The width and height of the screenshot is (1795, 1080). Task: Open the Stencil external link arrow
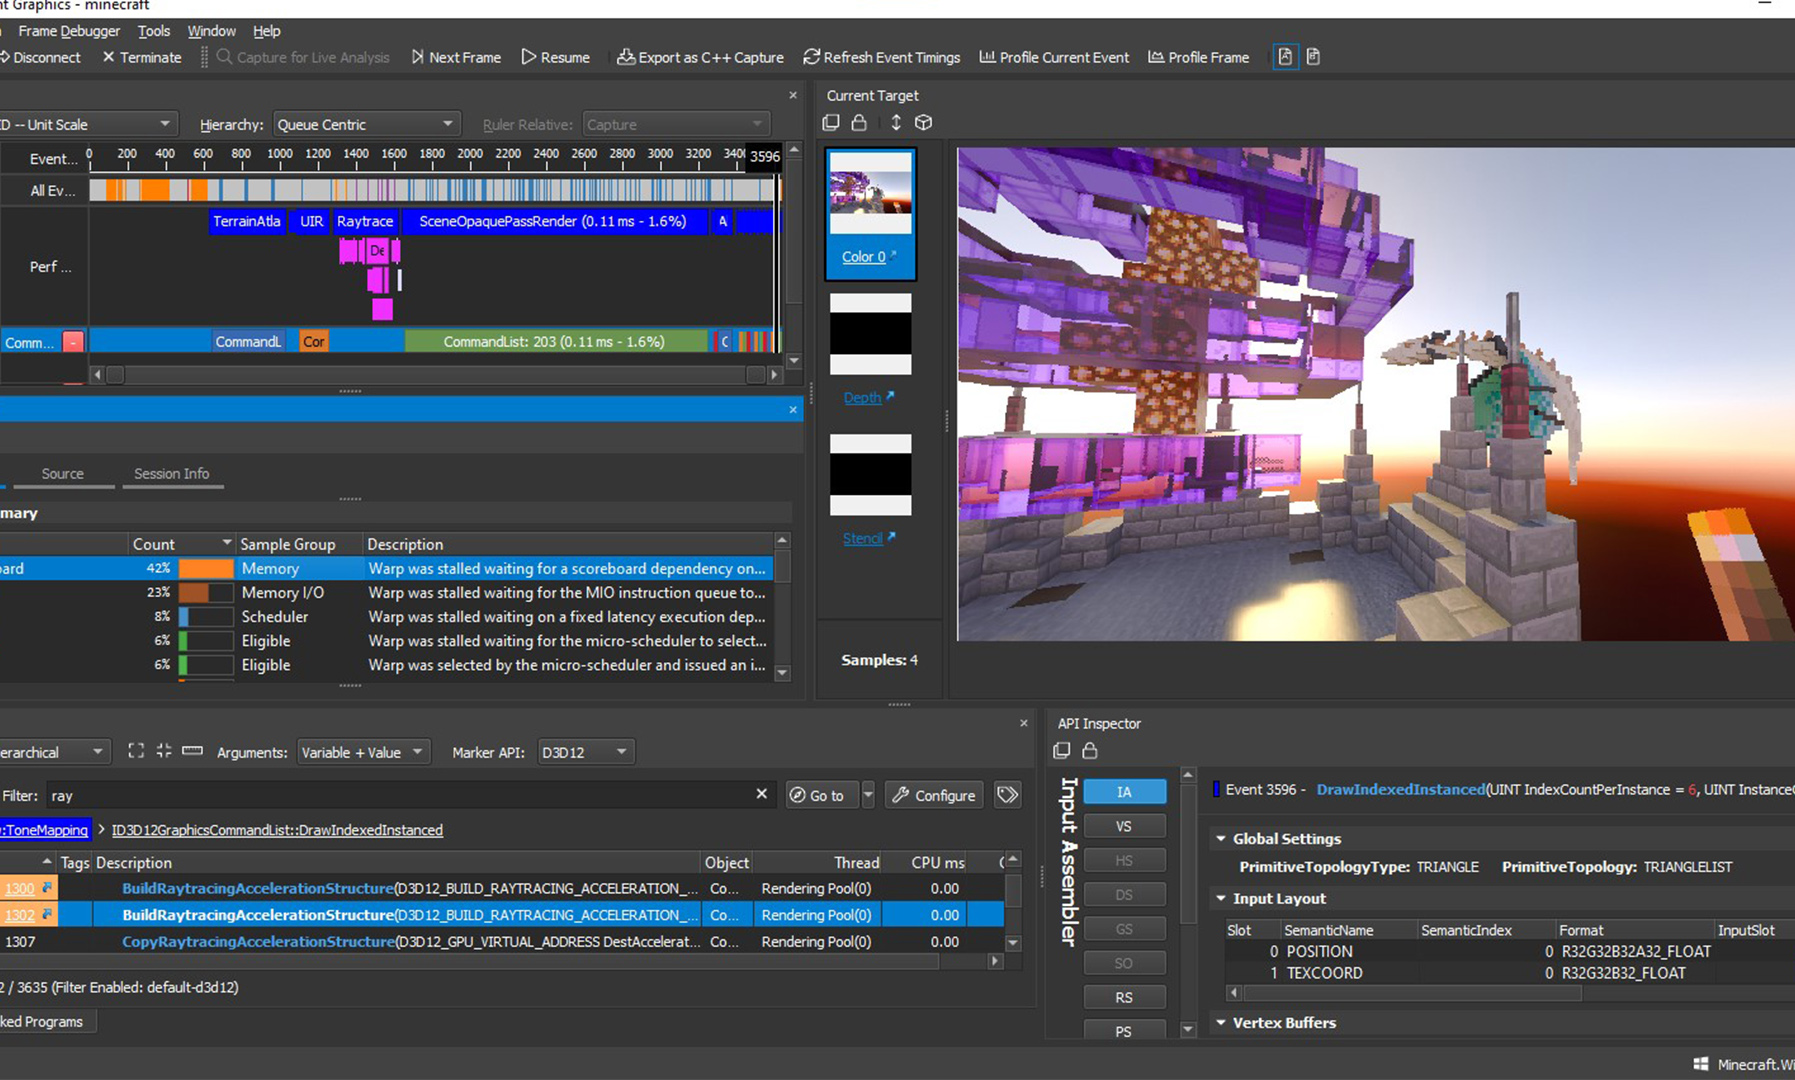[891, 537]
